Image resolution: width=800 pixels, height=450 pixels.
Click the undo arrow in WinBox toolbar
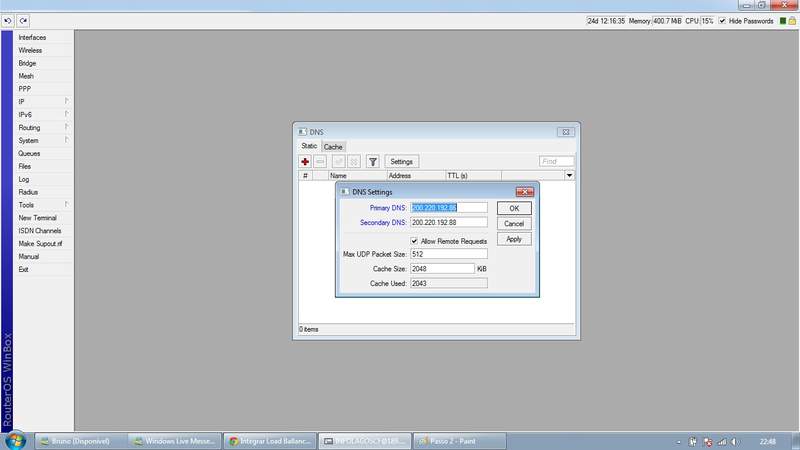[8, 21]
